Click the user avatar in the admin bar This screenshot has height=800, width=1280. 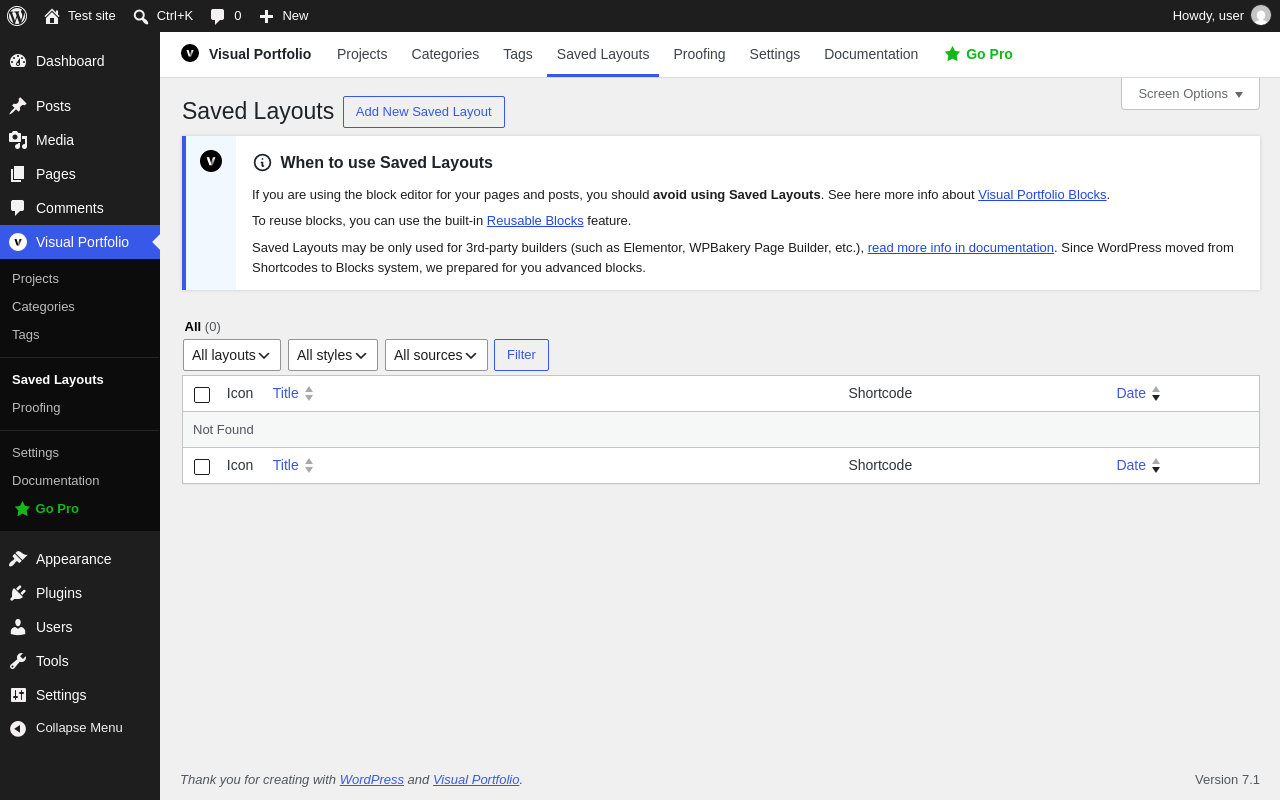(1261, 16)
